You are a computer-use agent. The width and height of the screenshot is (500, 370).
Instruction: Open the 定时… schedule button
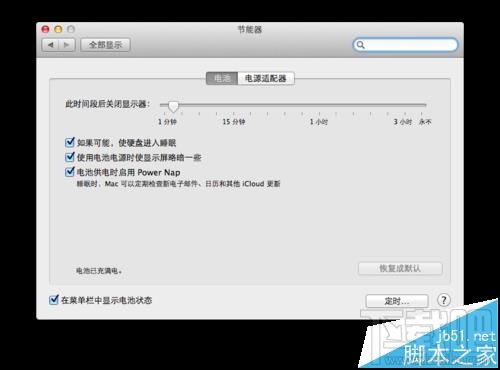tap(397, 301)
